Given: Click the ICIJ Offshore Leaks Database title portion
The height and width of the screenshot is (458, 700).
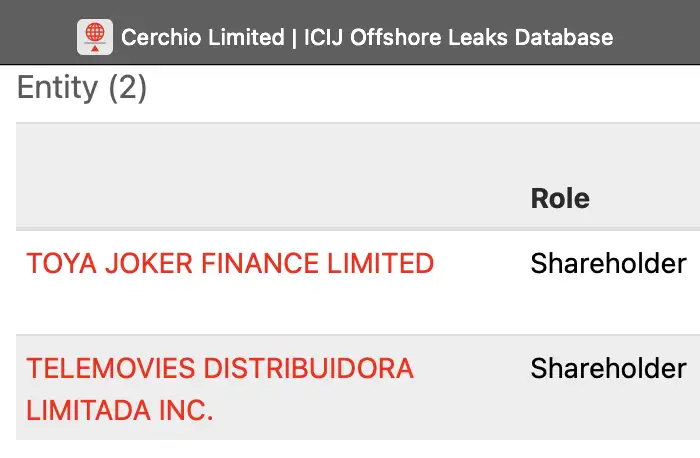Looking at the screenshot, I should (458, 38).
